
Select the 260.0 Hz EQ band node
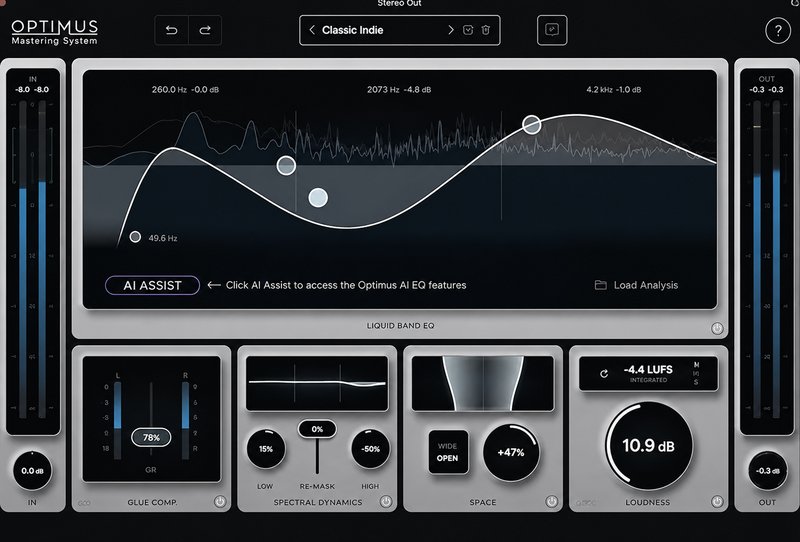(x=286, y=165)
